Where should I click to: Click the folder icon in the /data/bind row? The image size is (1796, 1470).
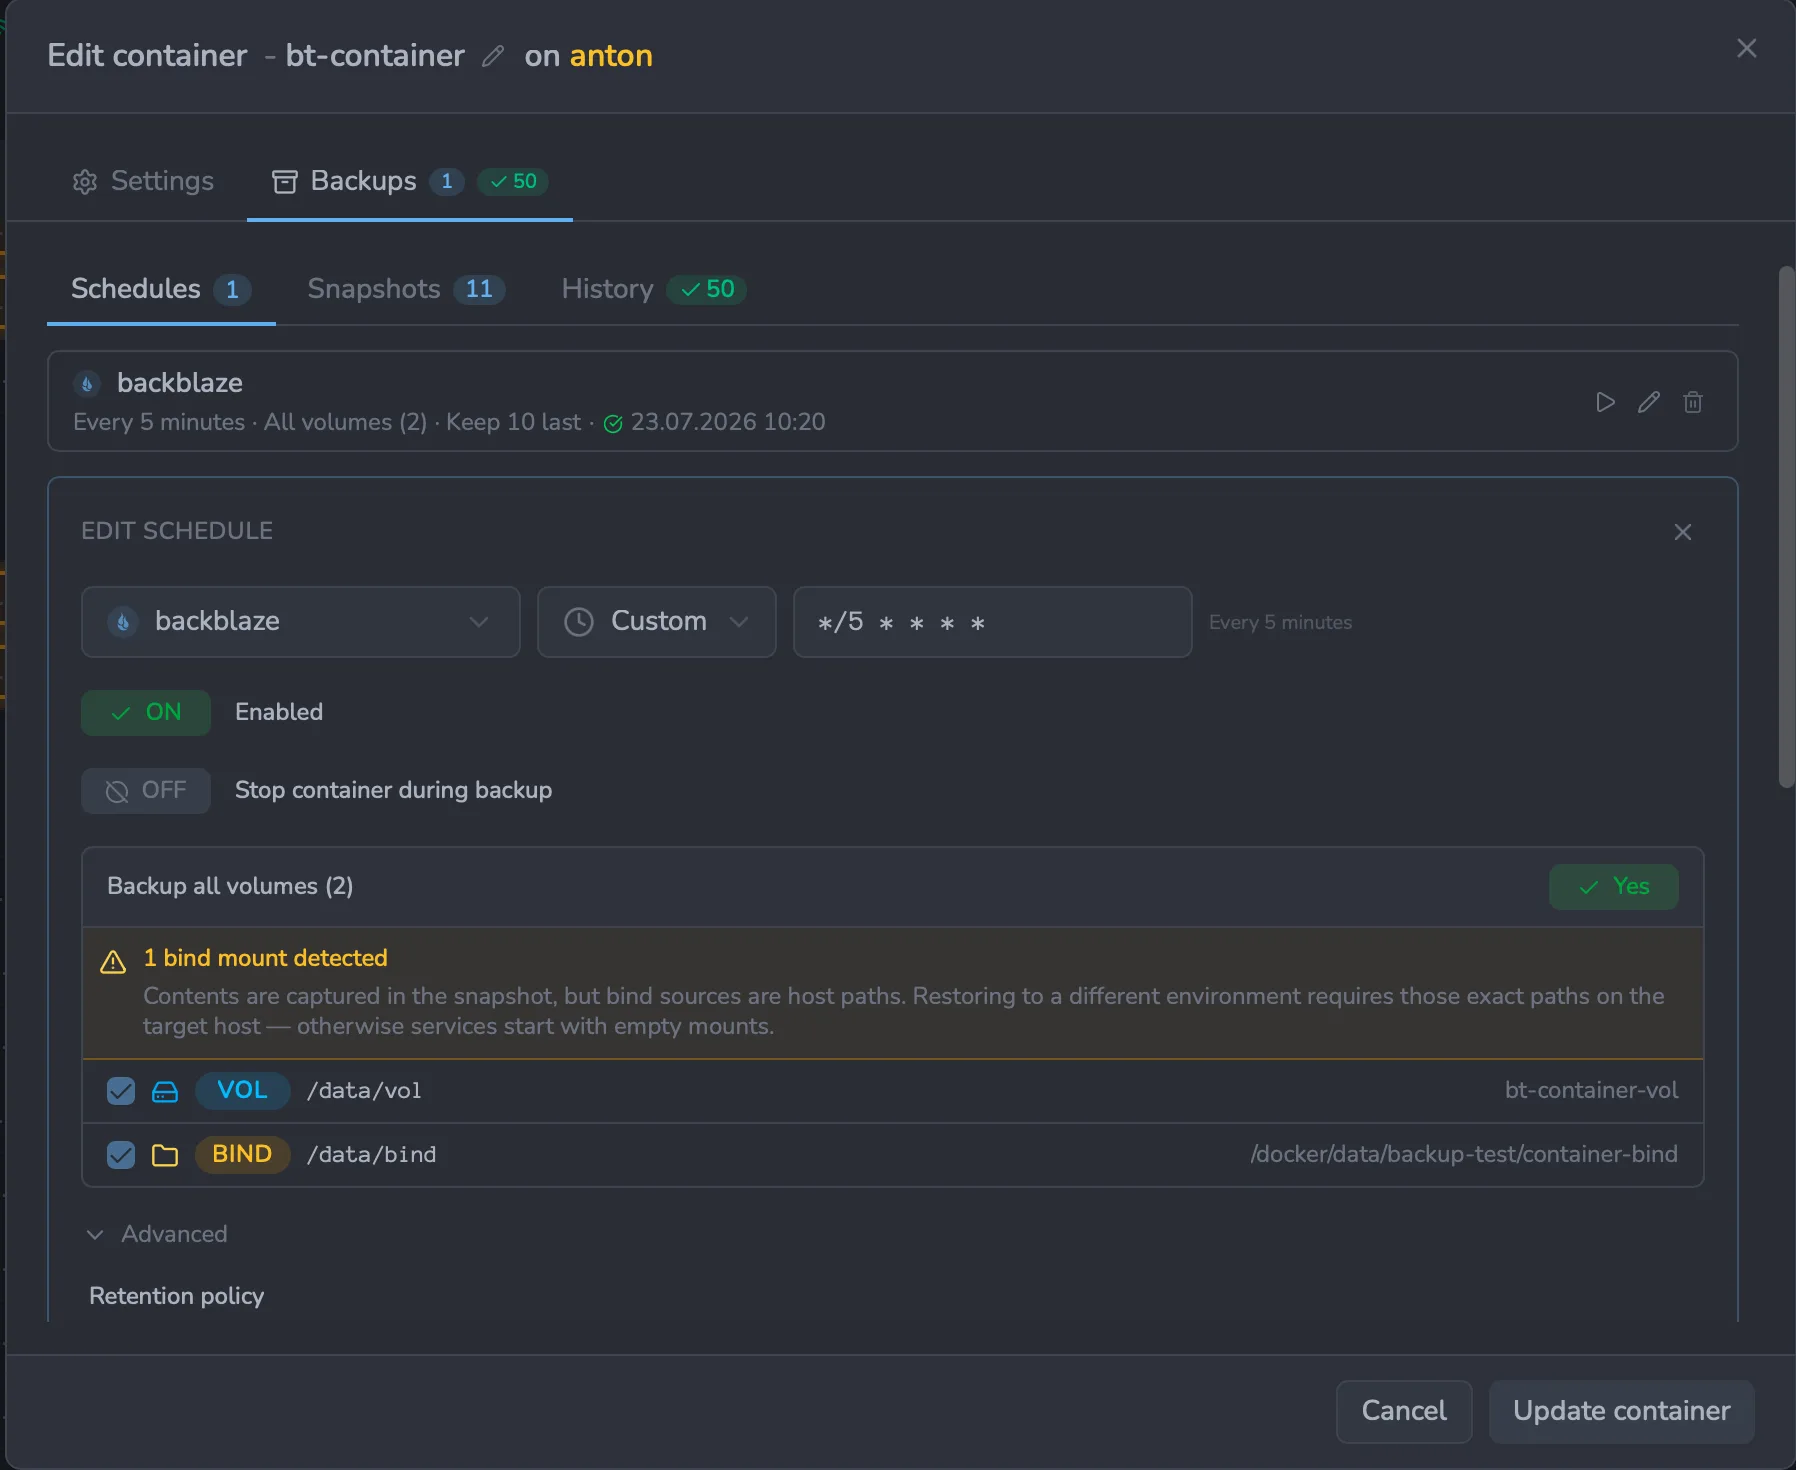165,1155
